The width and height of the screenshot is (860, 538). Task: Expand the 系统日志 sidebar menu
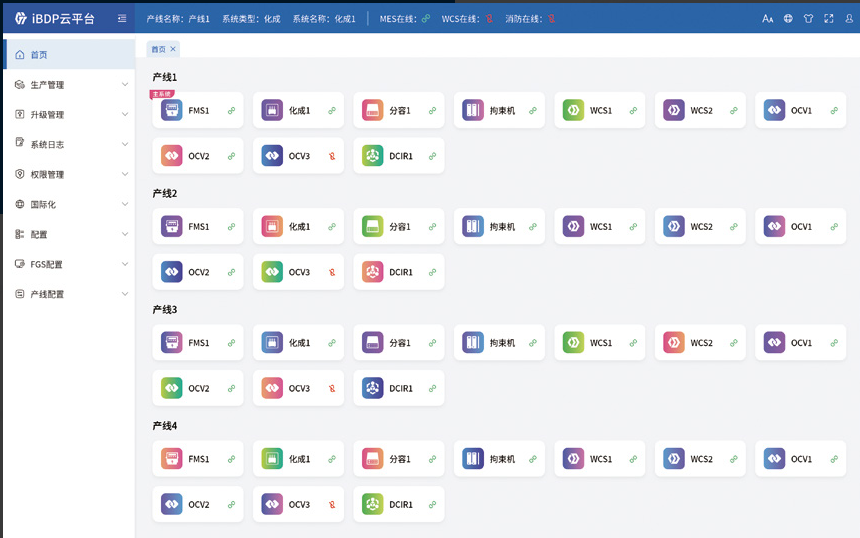tap(68, 144)
